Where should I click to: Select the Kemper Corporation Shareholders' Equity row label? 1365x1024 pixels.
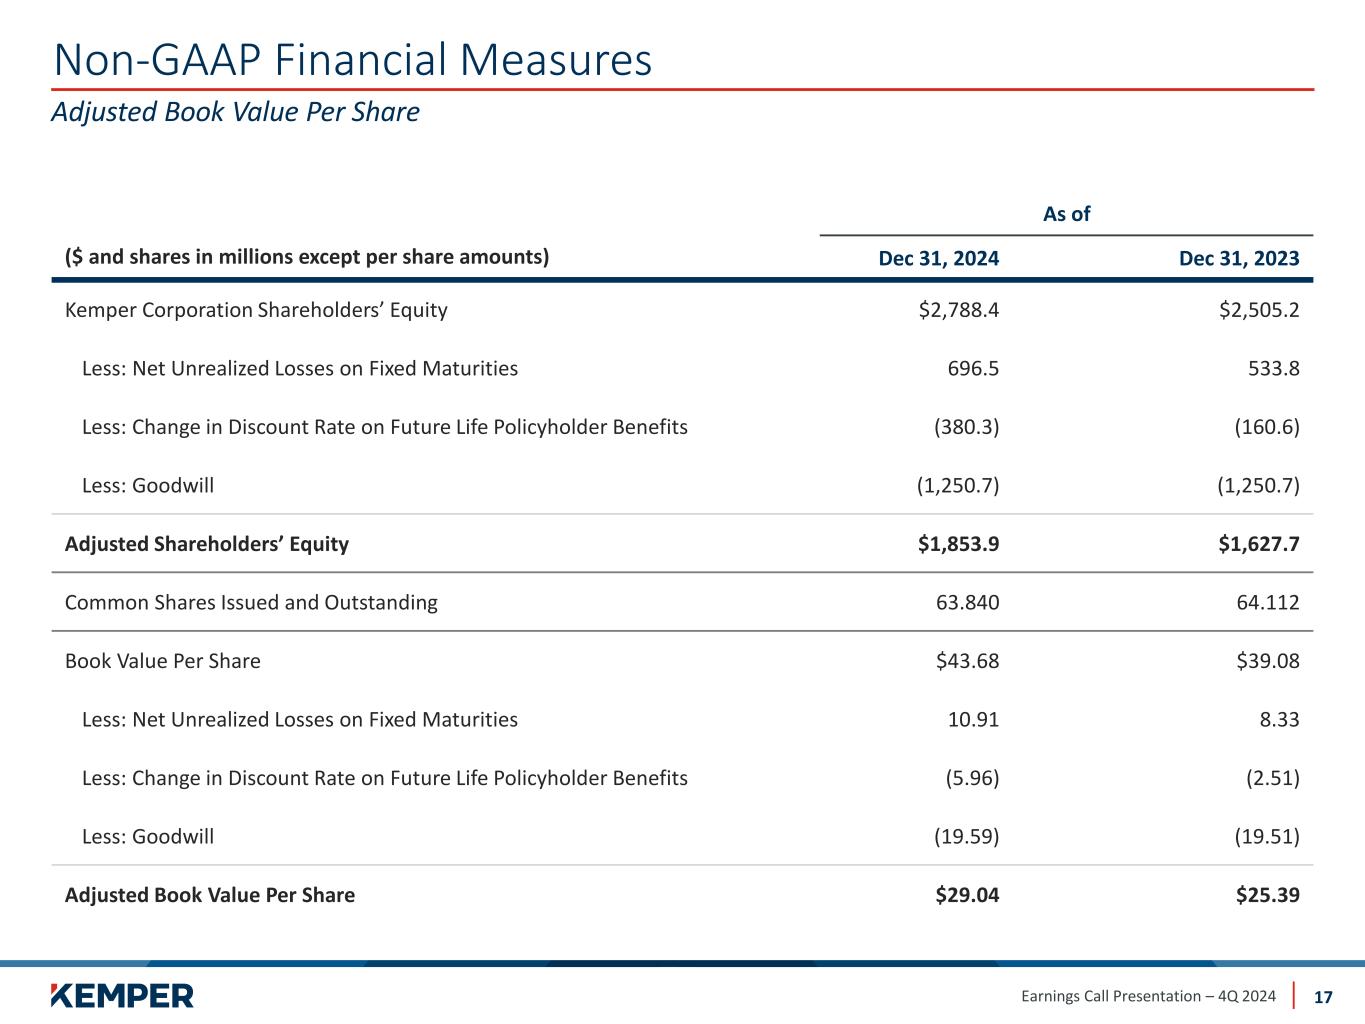click(x=256, y=310)
